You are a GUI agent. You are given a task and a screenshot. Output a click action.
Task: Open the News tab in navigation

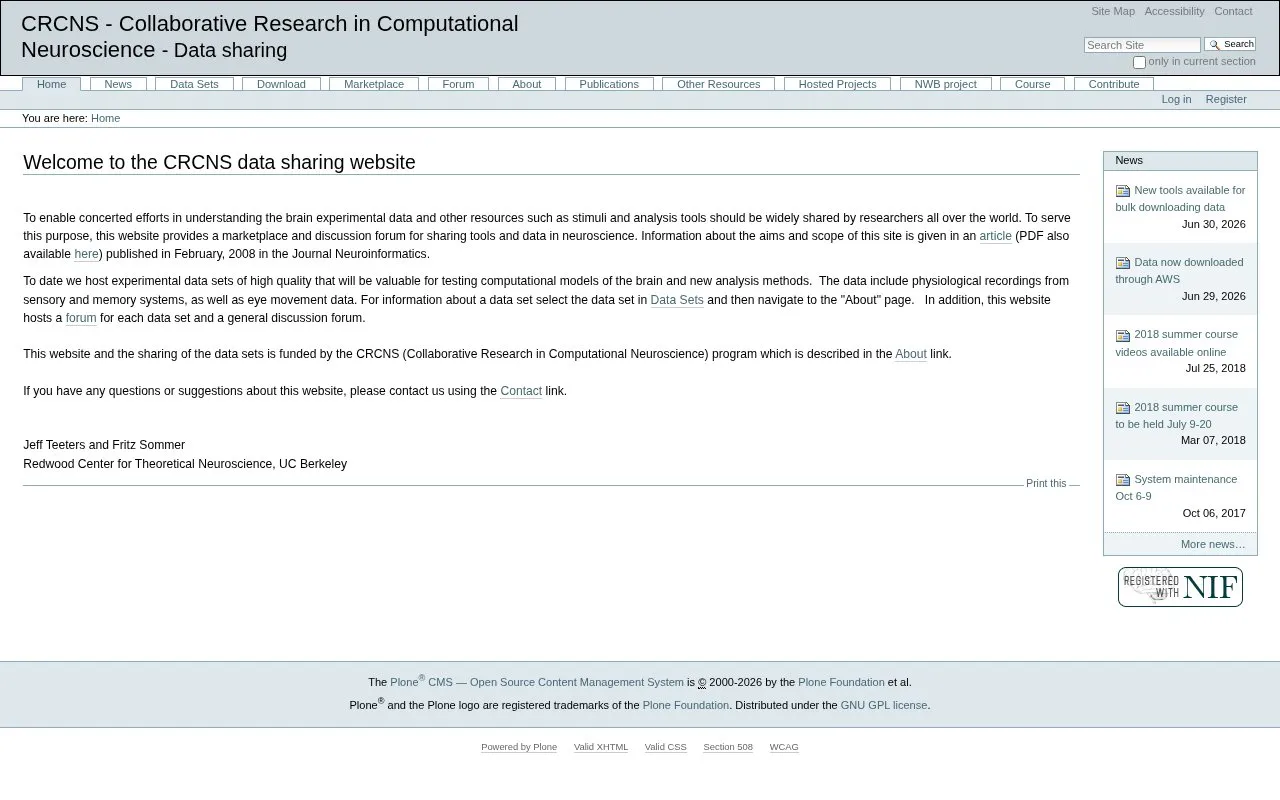tap(118, 84)
